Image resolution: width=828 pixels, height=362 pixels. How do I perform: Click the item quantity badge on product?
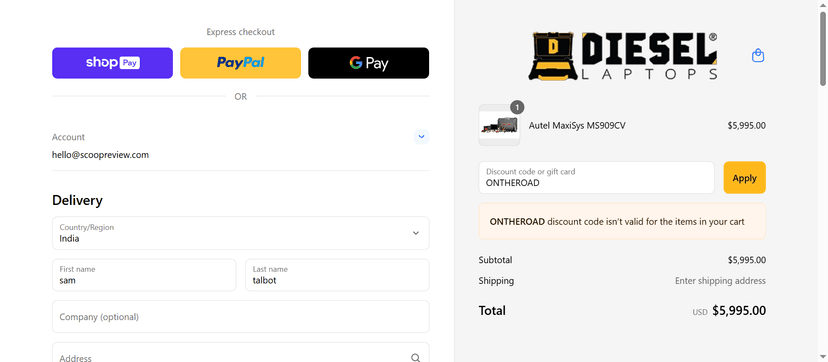pyautogui.click(x=517, y=108)
